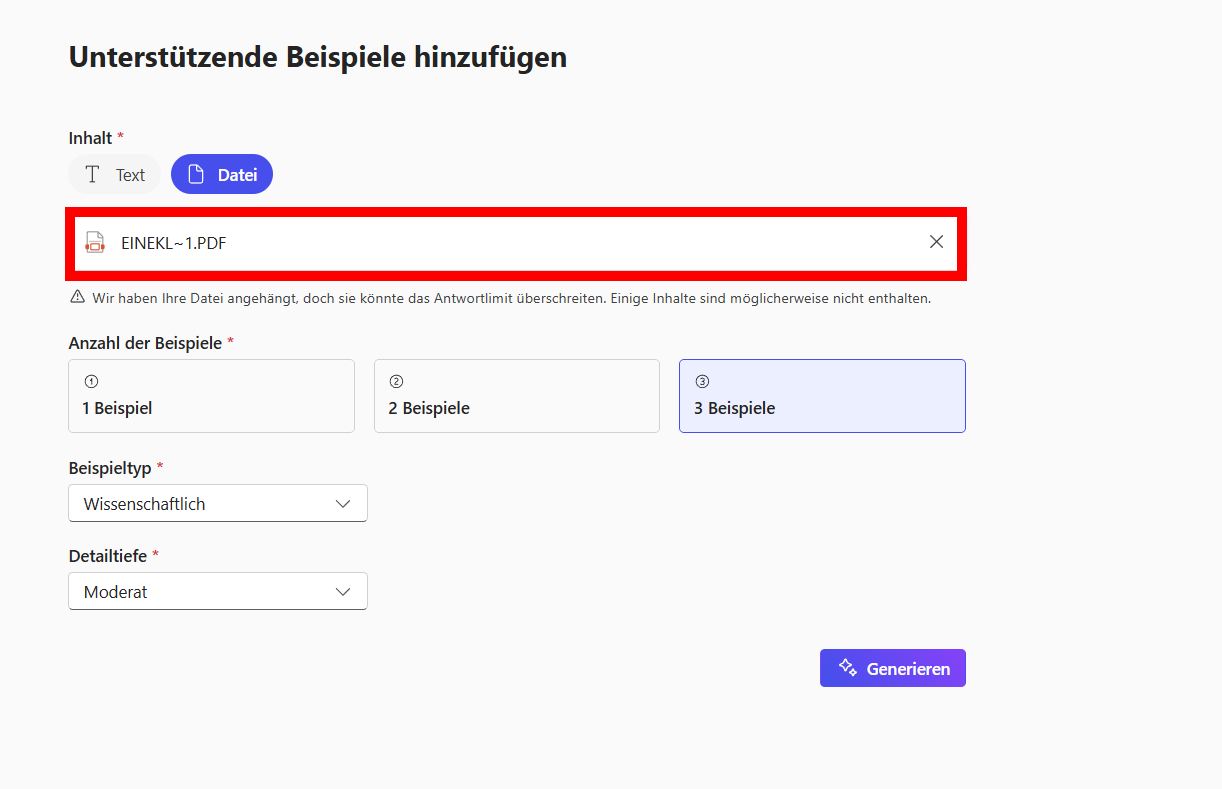Switch to the Text content tab
This screenshot has height=789, width=1222.
click(x=115, y=175)
